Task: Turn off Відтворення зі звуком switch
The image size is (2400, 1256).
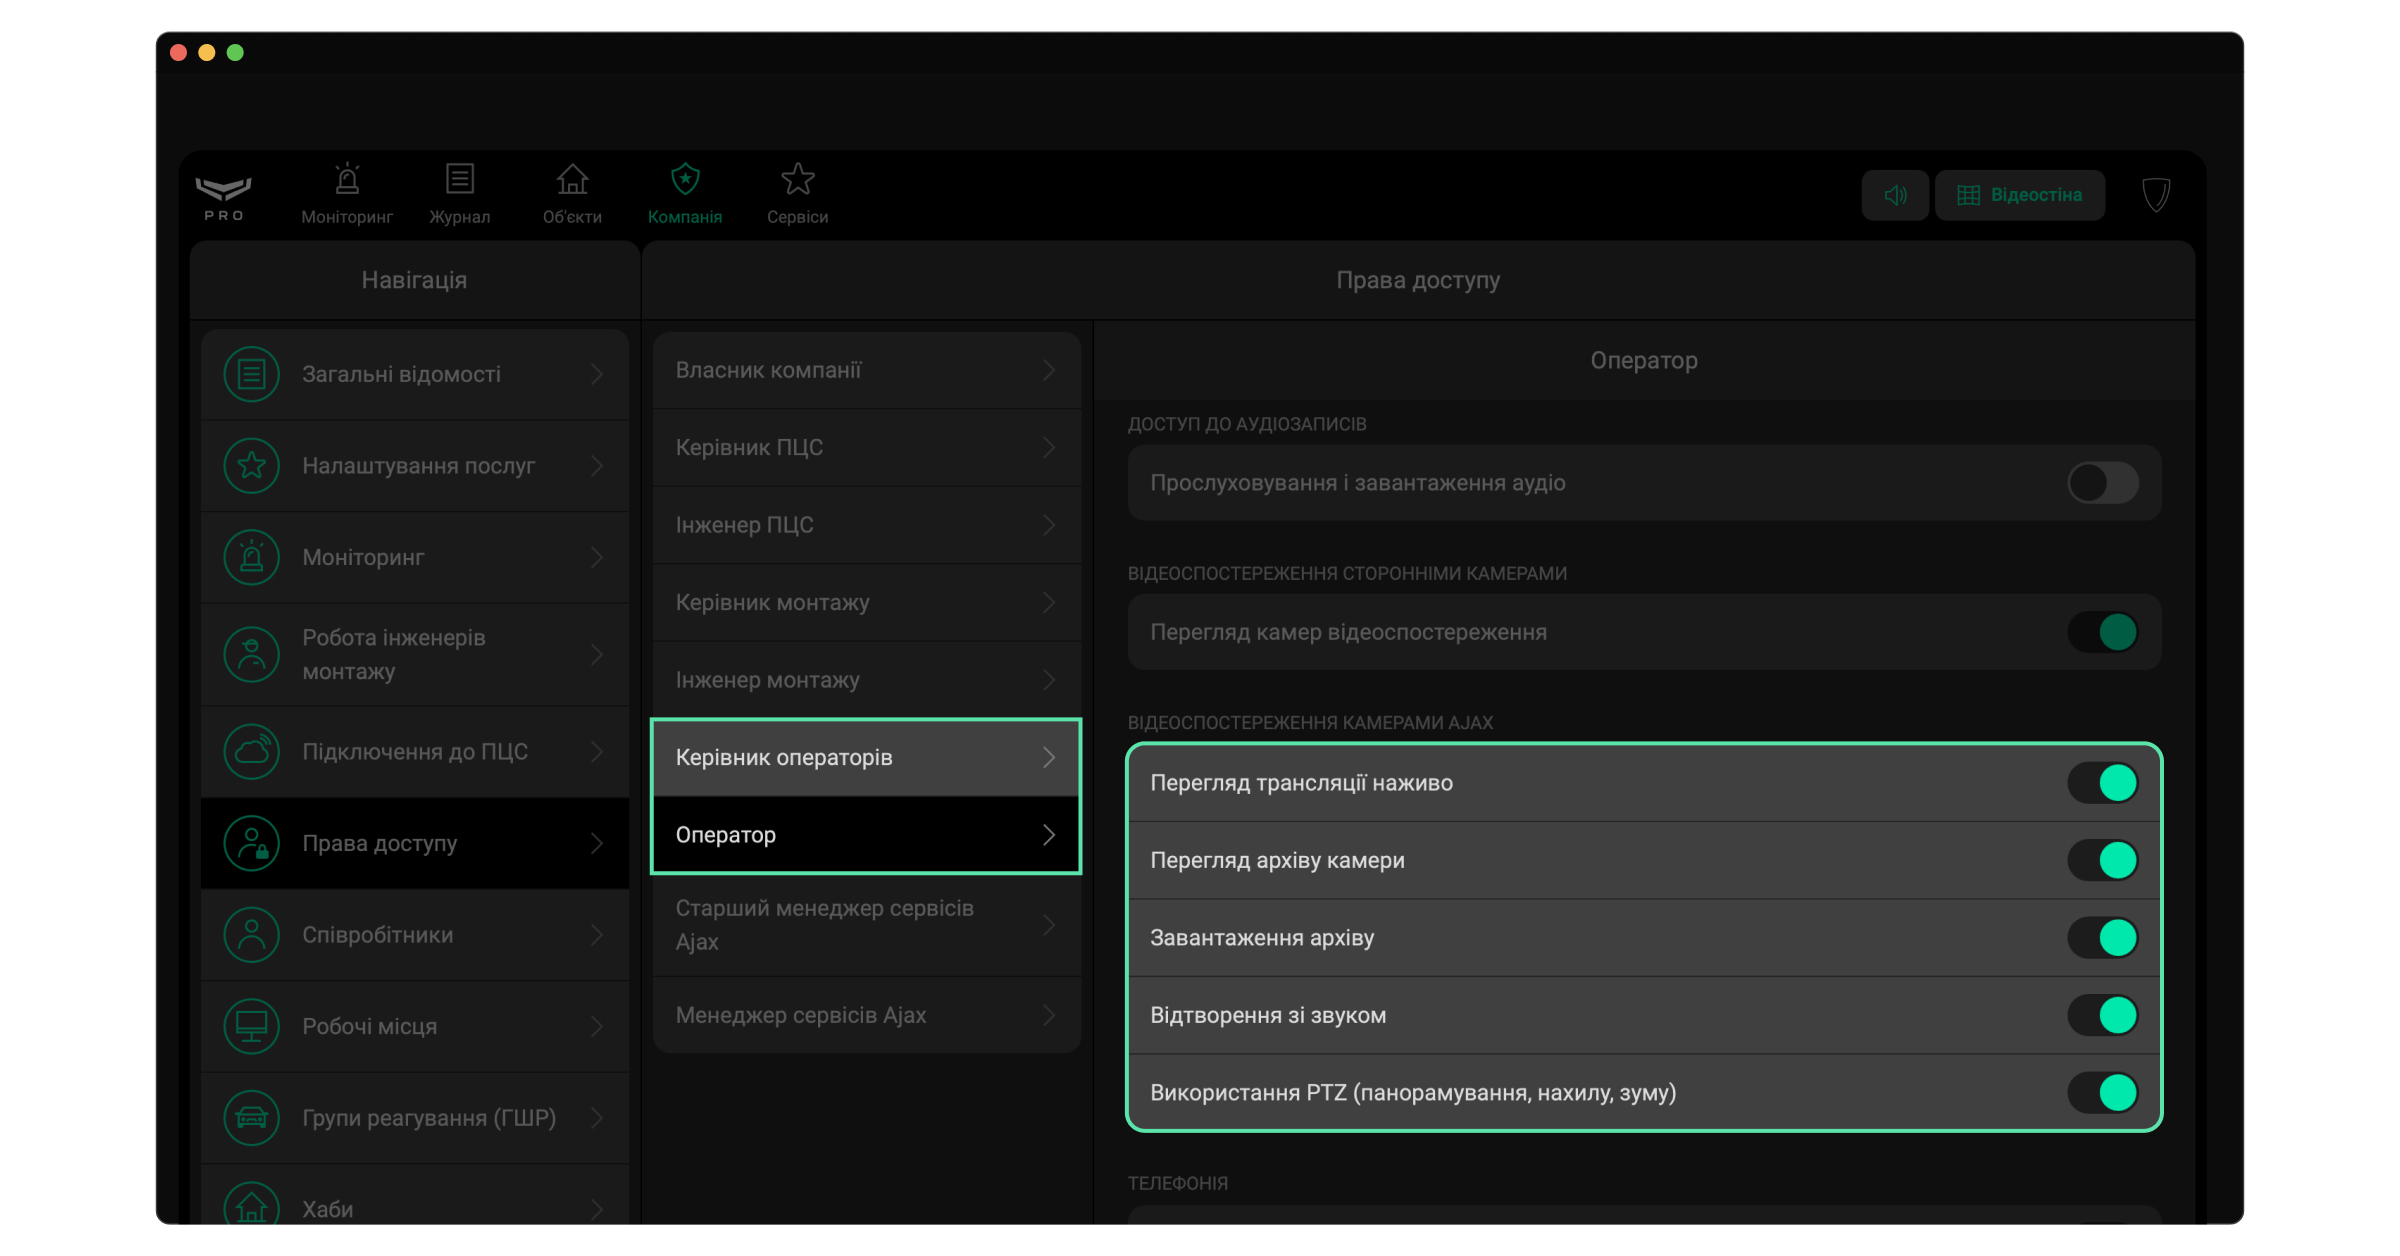Action: pos(2102,1015)
